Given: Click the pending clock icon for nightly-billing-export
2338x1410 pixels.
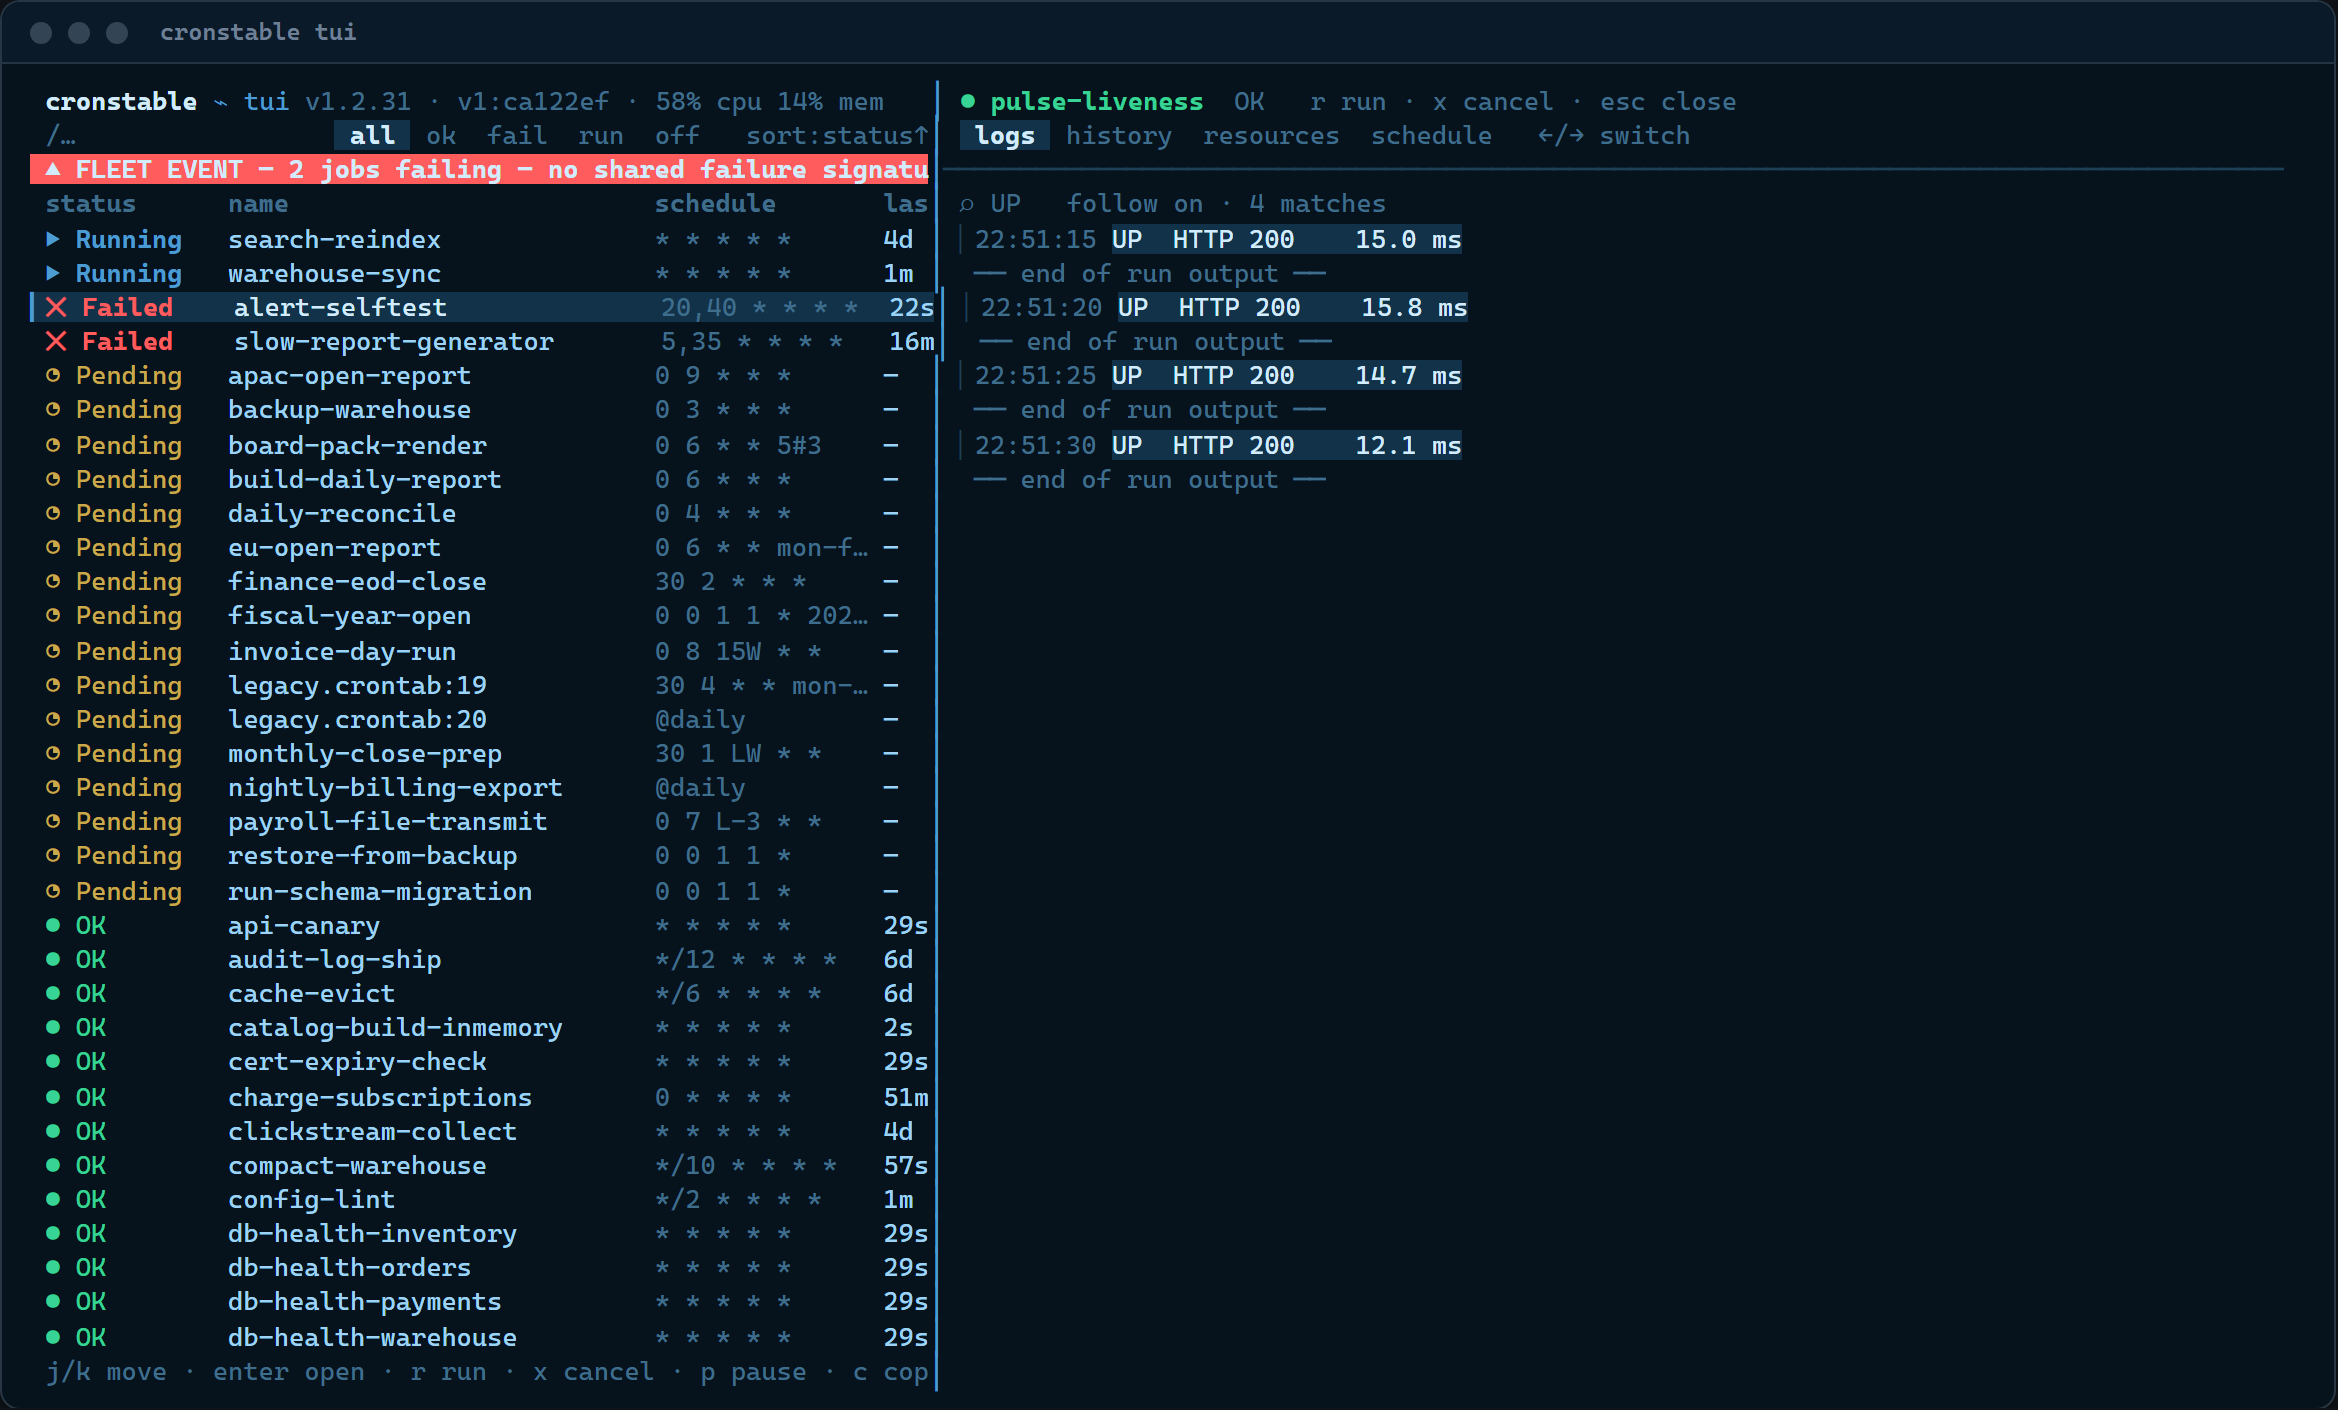Looking at the screenshot, I should pos(53,787).
